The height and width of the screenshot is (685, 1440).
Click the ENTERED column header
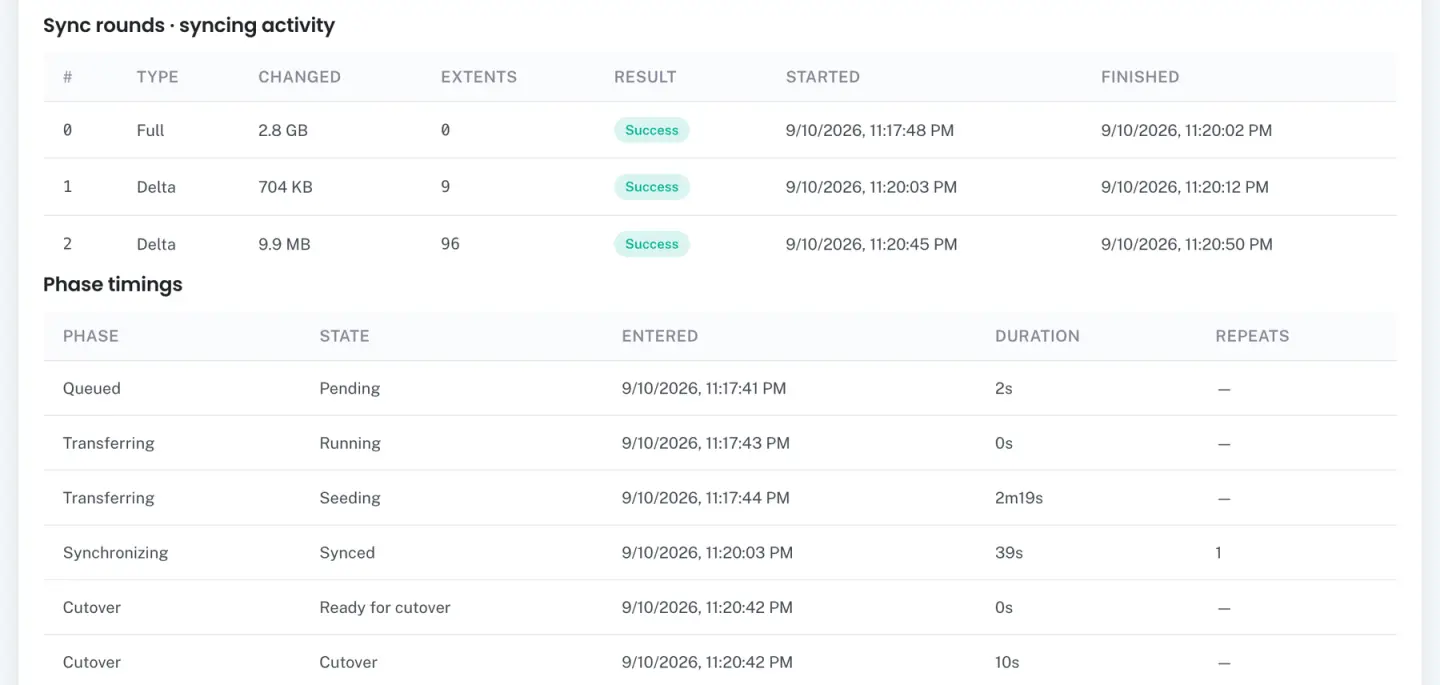[x=660, y=336]
